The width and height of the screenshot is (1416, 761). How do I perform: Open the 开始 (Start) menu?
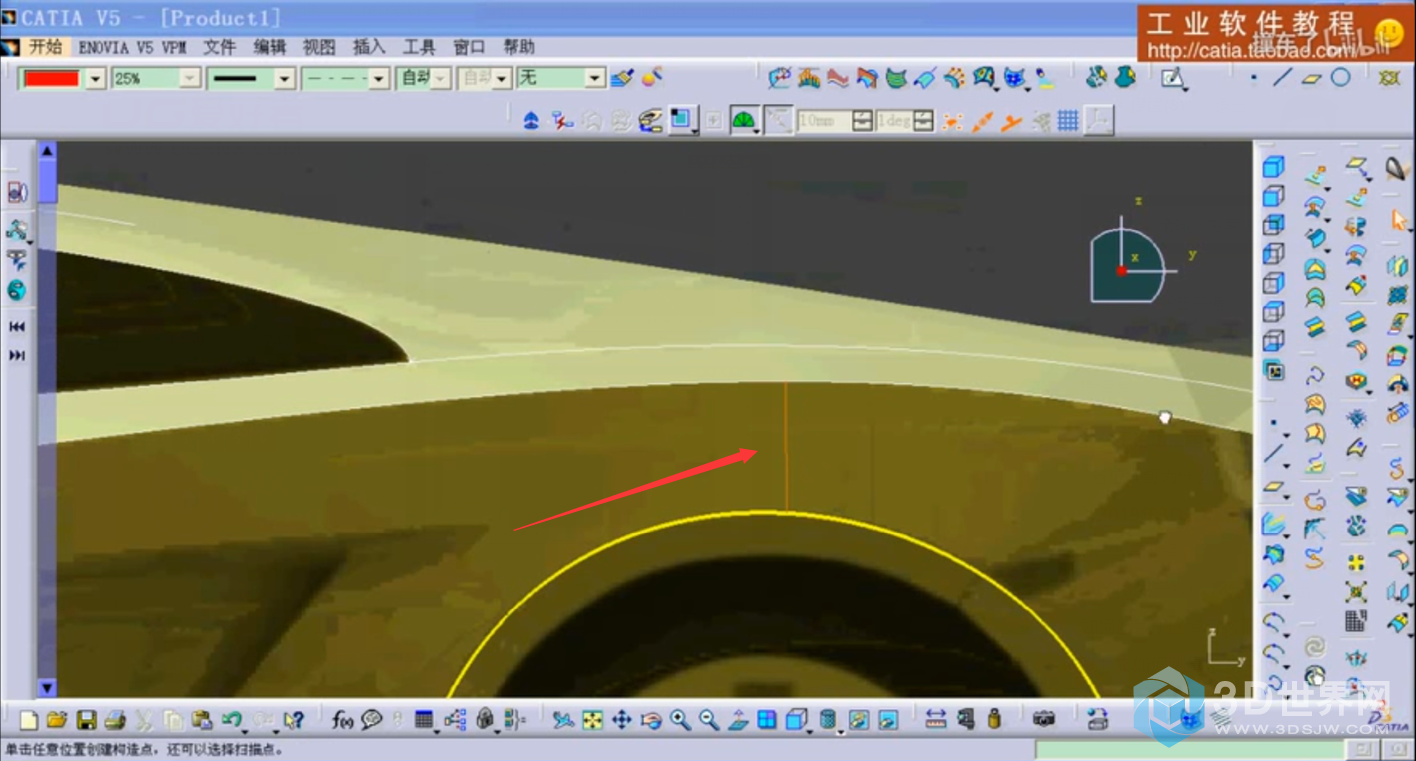tap(45, 47)
